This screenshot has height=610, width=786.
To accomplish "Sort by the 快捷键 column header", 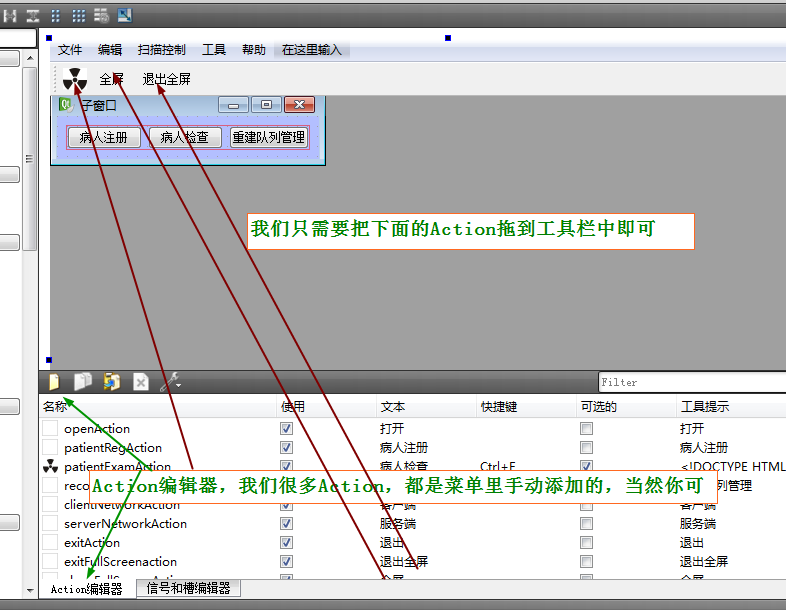I will click(x=526, y=406).
